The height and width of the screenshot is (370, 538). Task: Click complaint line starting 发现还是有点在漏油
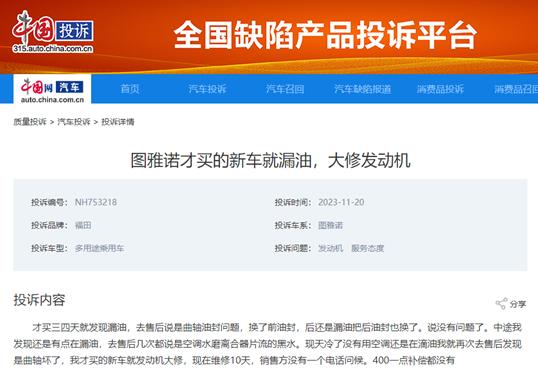268,344
